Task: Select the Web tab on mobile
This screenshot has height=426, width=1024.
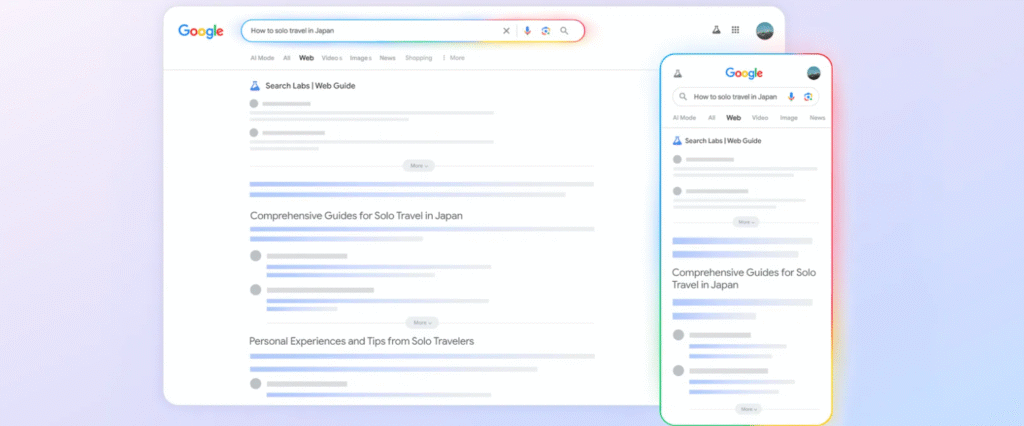Action: click(x=733, y=118)
